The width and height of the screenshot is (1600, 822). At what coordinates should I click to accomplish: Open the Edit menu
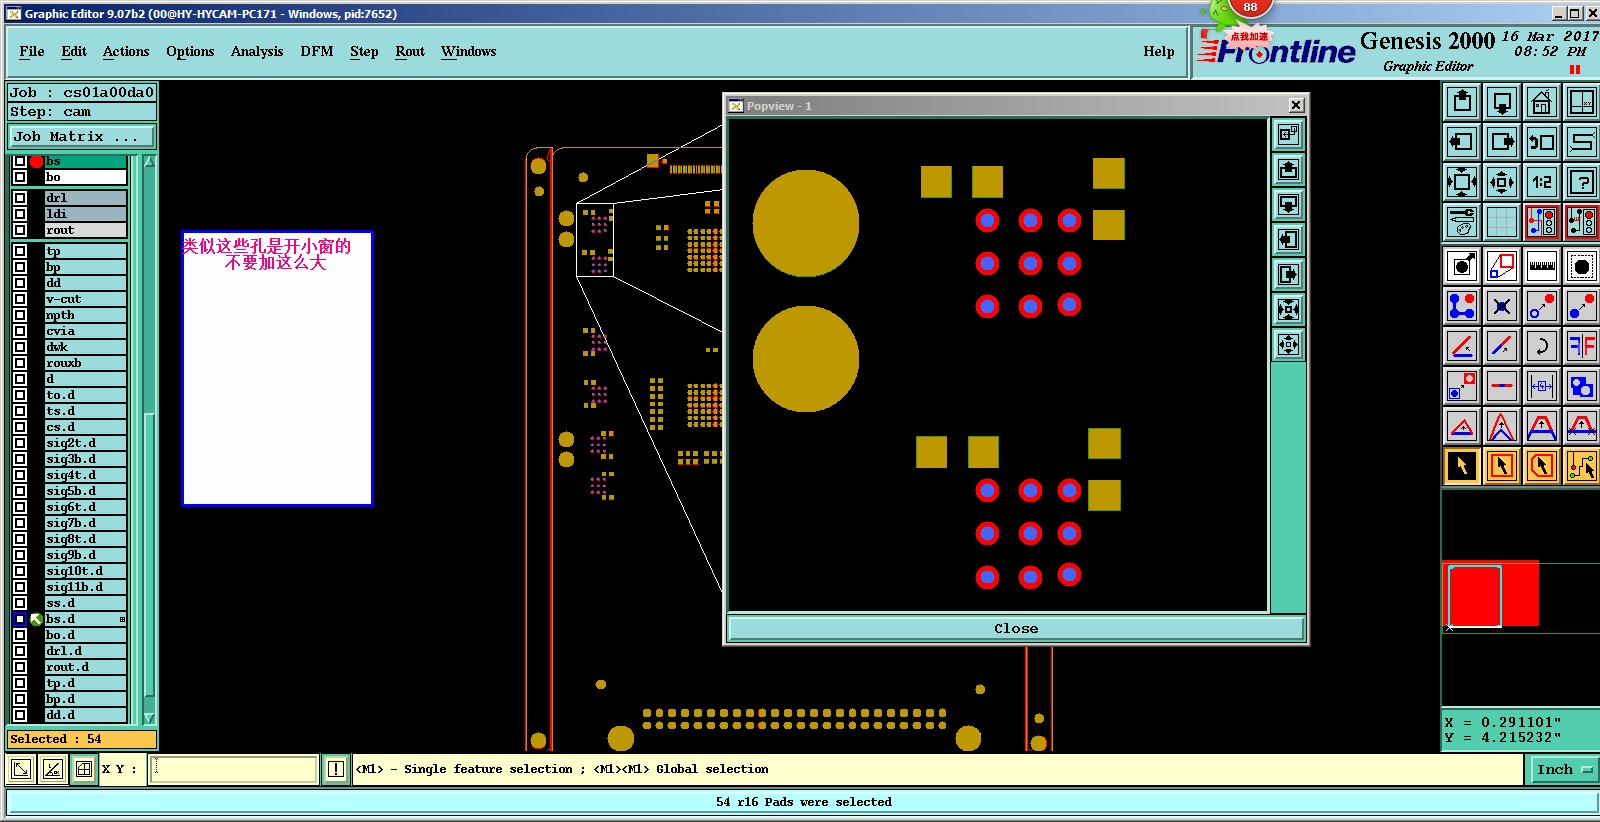coord(74,51)
